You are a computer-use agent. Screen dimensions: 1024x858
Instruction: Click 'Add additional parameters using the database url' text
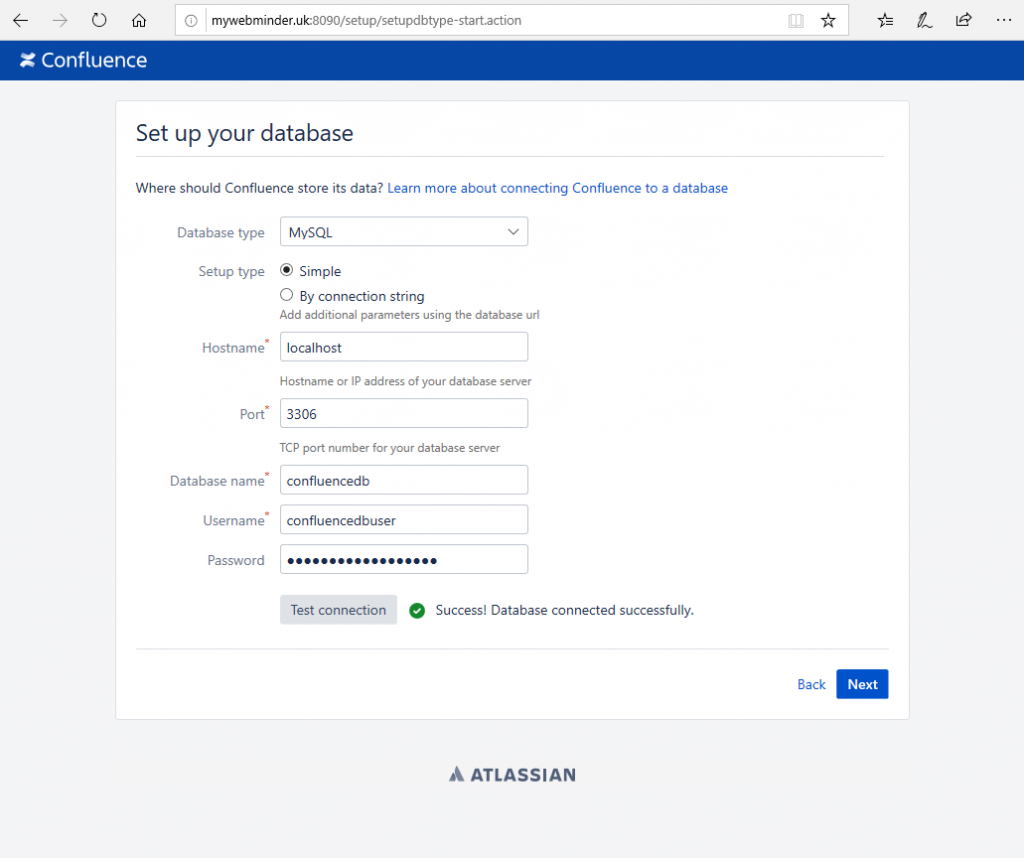(x=409, y=315)
